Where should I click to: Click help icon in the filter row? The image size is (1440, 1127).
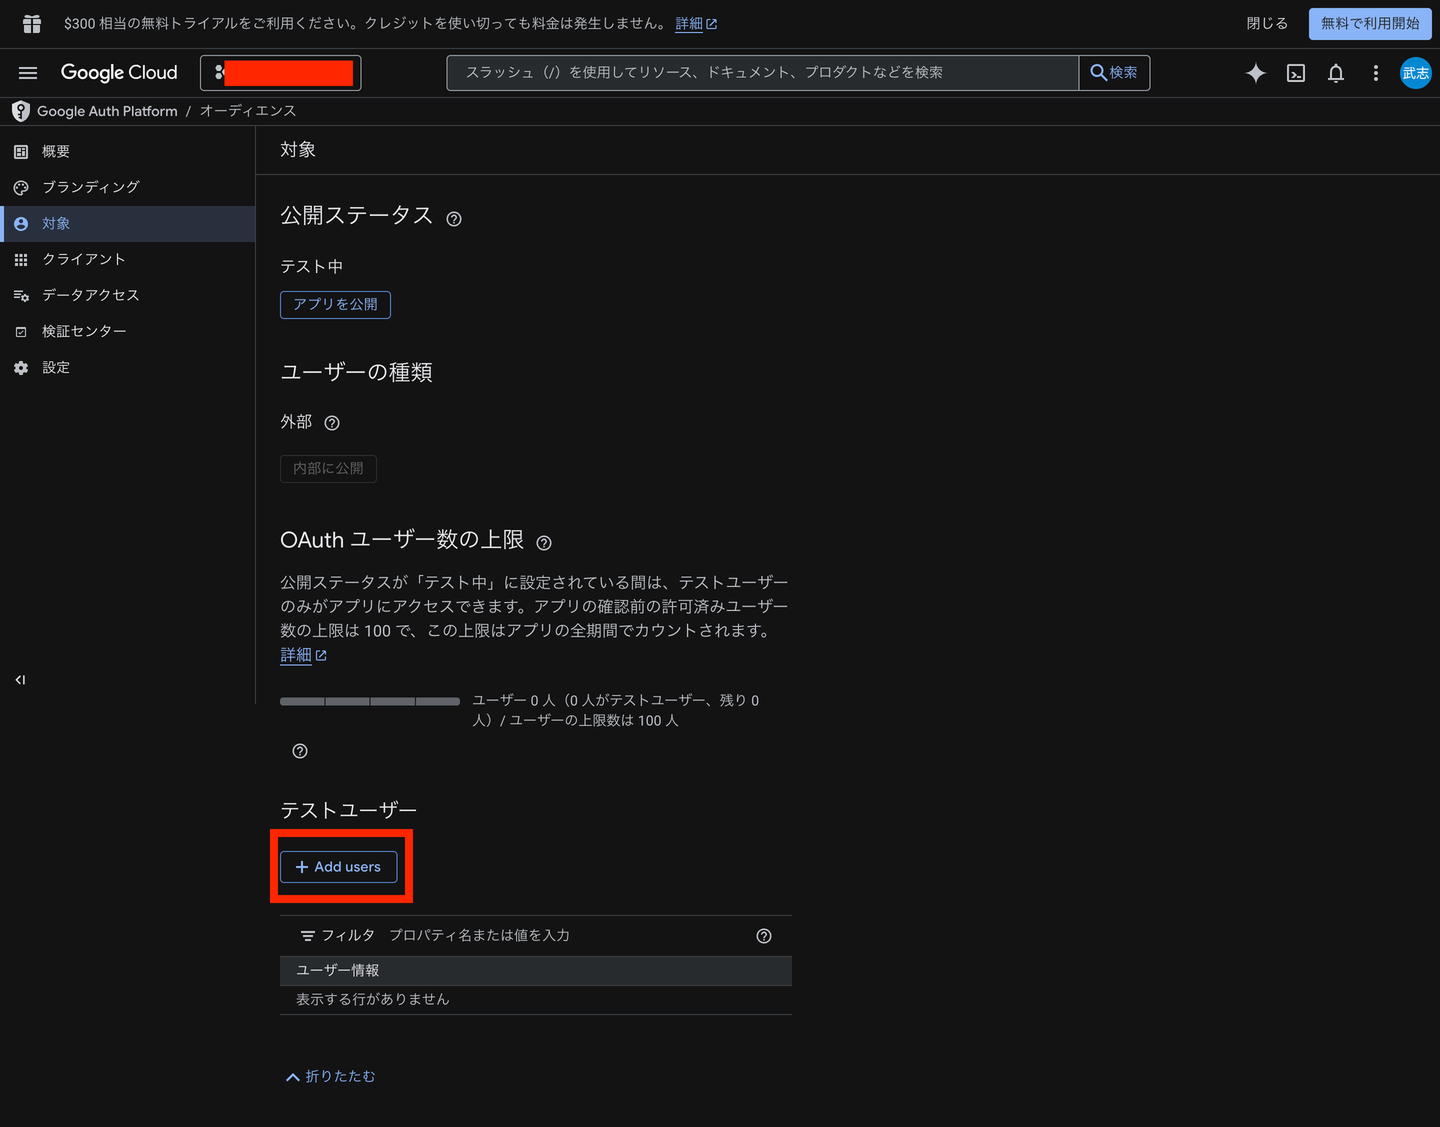(764, 936)
